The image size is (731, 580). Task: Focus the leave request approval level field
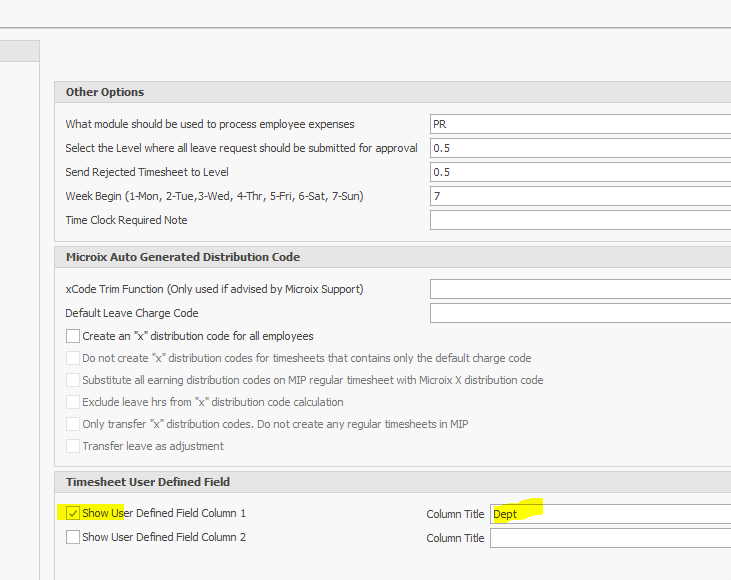point(580,148)
